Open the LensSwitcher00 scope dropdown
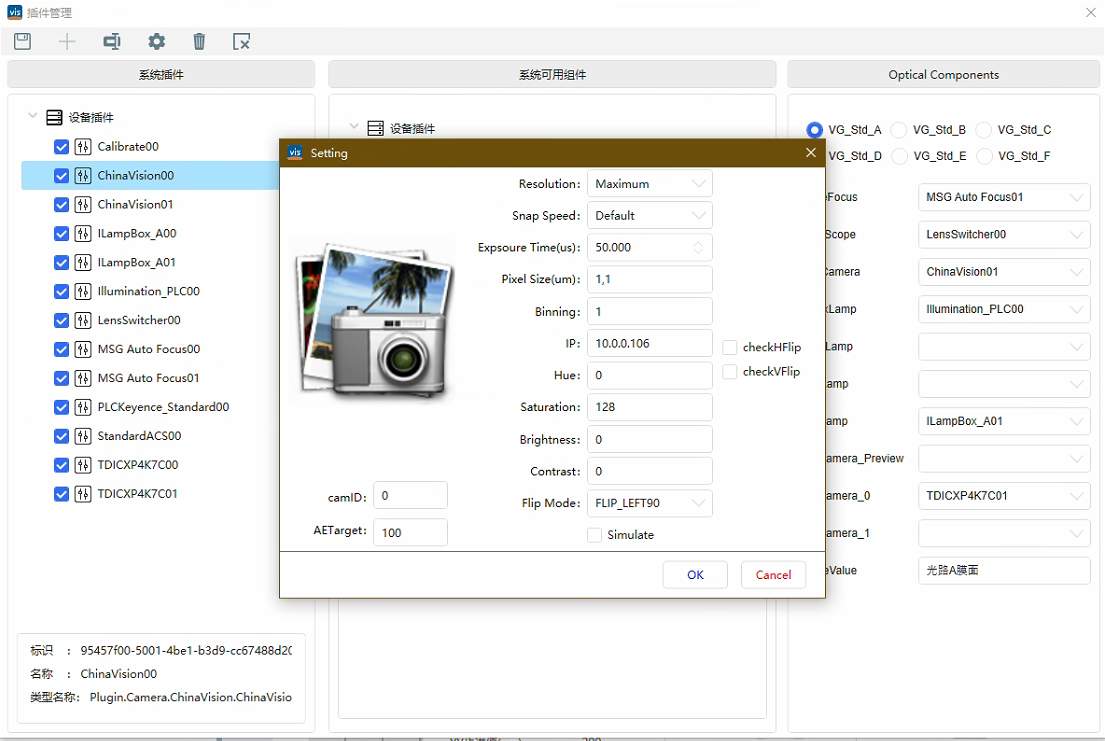Viewport: 1105px width, 741px height. tap(1004, 234)
